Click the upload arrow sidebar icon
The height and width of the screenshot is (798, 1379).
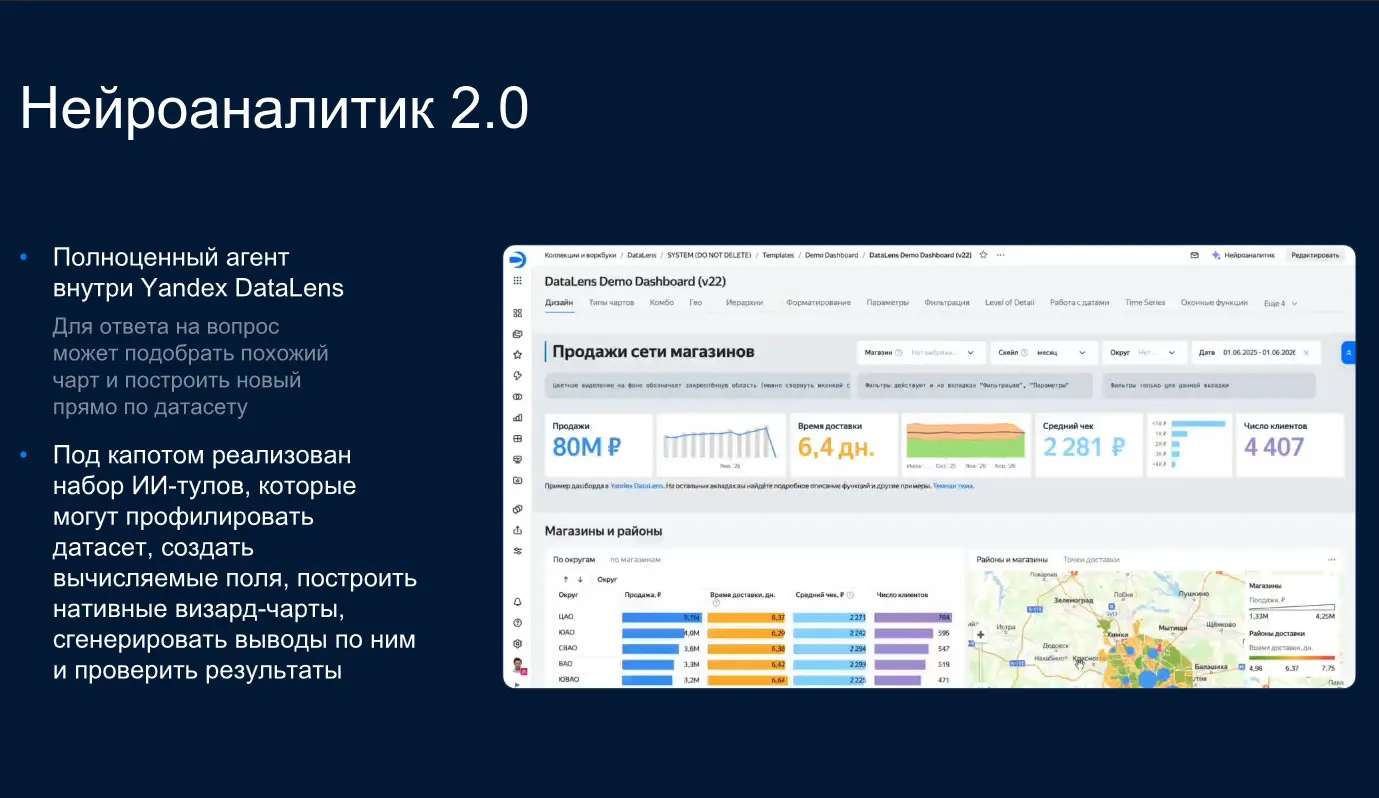pos(517,530)
